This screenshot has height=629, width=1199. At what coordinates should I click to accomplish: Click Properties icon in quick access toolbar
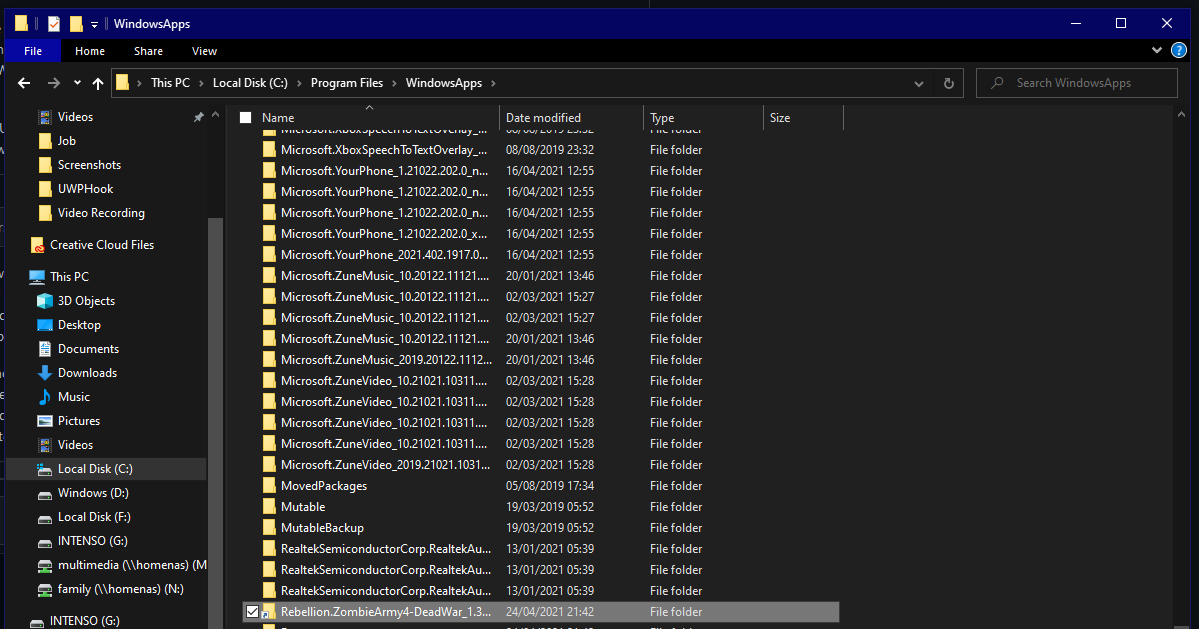(x=54, y=24)
